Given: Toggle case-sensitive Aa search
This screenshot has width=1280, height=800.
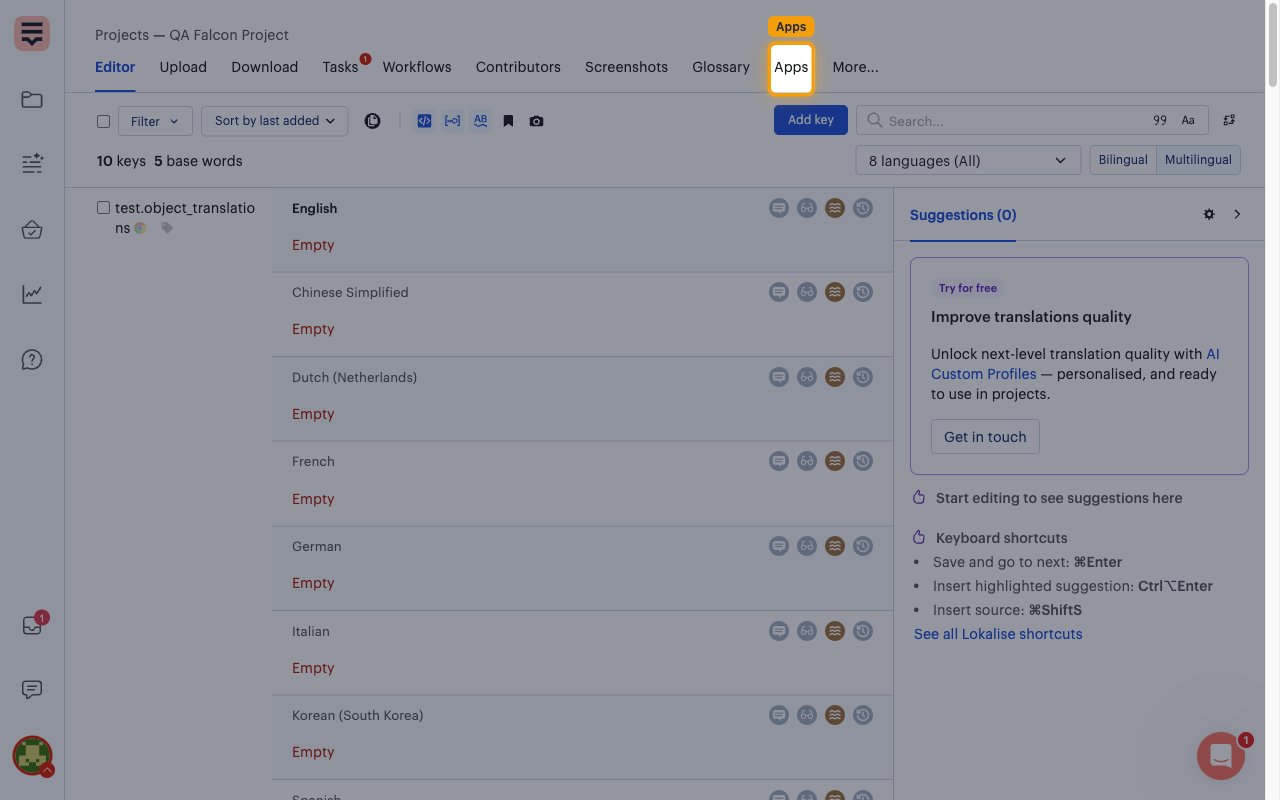Looking at the screenshot, I should [1188, 121].
